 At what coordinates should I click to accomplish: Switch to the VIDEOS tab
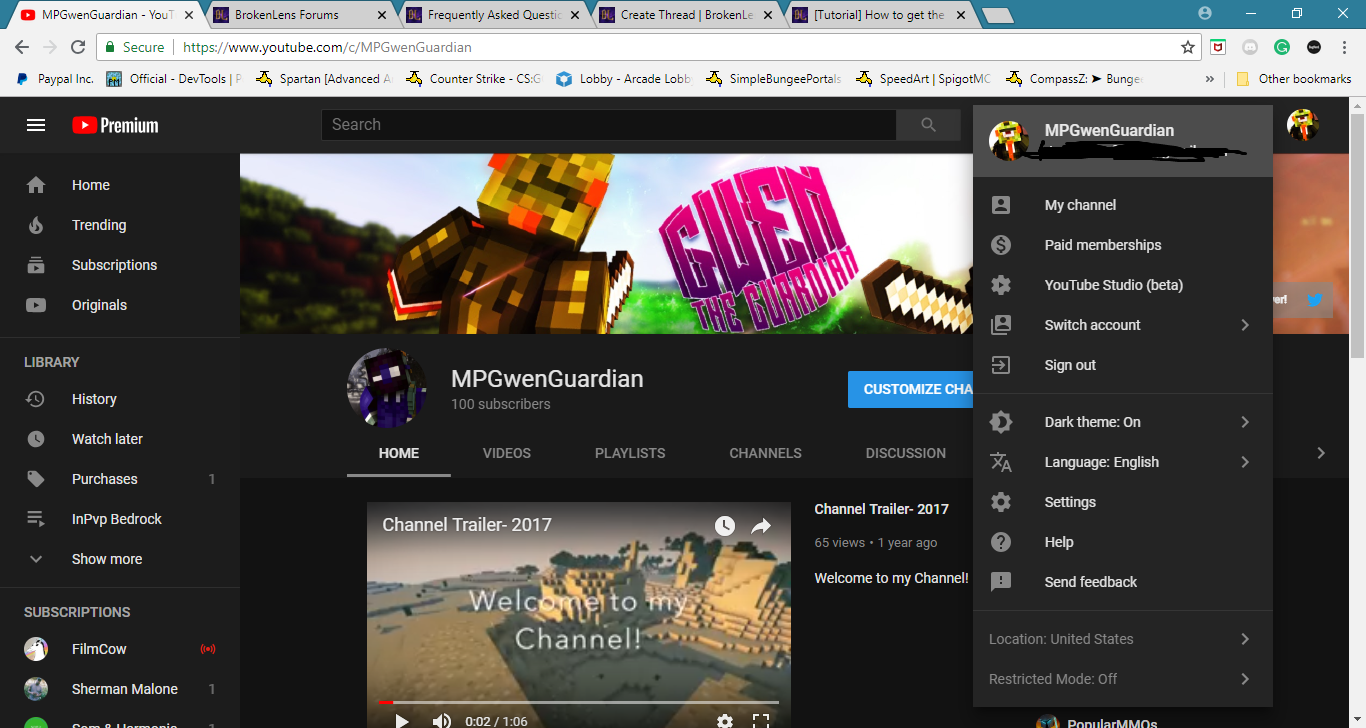pos(507,453)
